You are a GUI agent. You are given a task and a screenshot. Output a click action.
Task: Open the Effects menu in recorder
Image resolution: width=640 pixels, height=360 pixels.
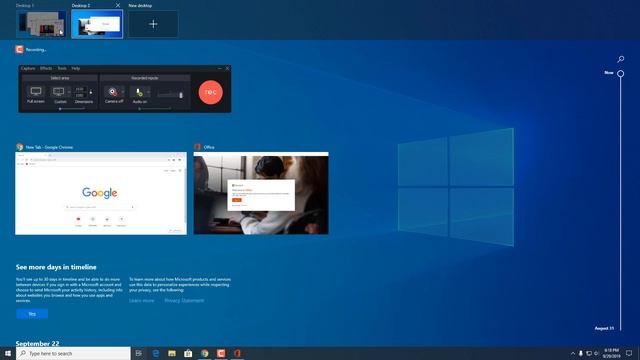[x=46, y=68]
